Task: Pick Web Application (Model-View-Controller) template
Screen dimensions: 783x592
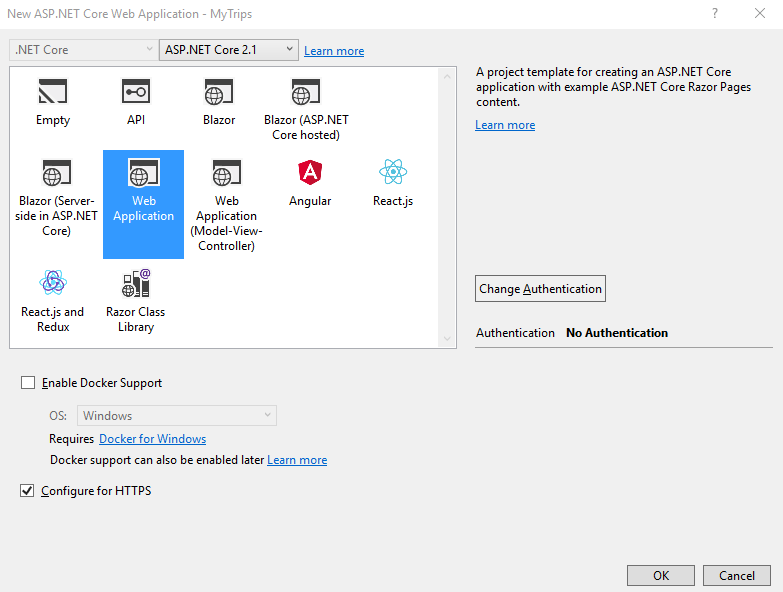Action: point(226,206)
